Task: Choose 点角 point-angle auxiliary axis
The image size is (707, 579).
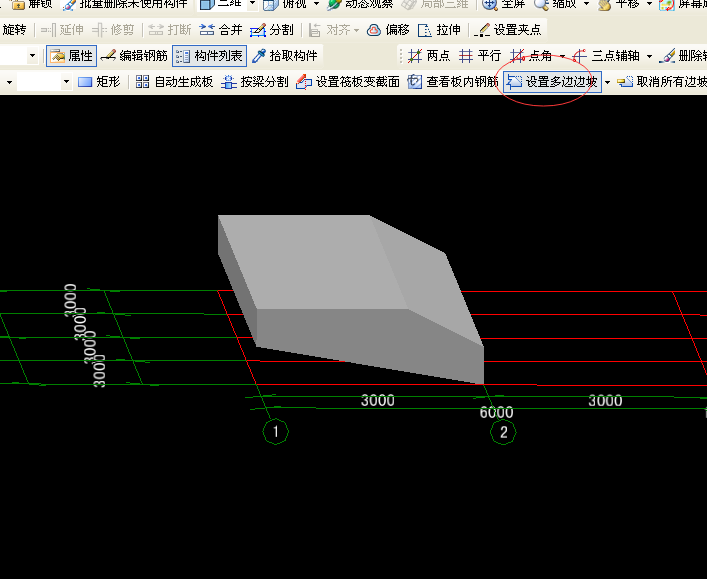Action: (531, 56)
